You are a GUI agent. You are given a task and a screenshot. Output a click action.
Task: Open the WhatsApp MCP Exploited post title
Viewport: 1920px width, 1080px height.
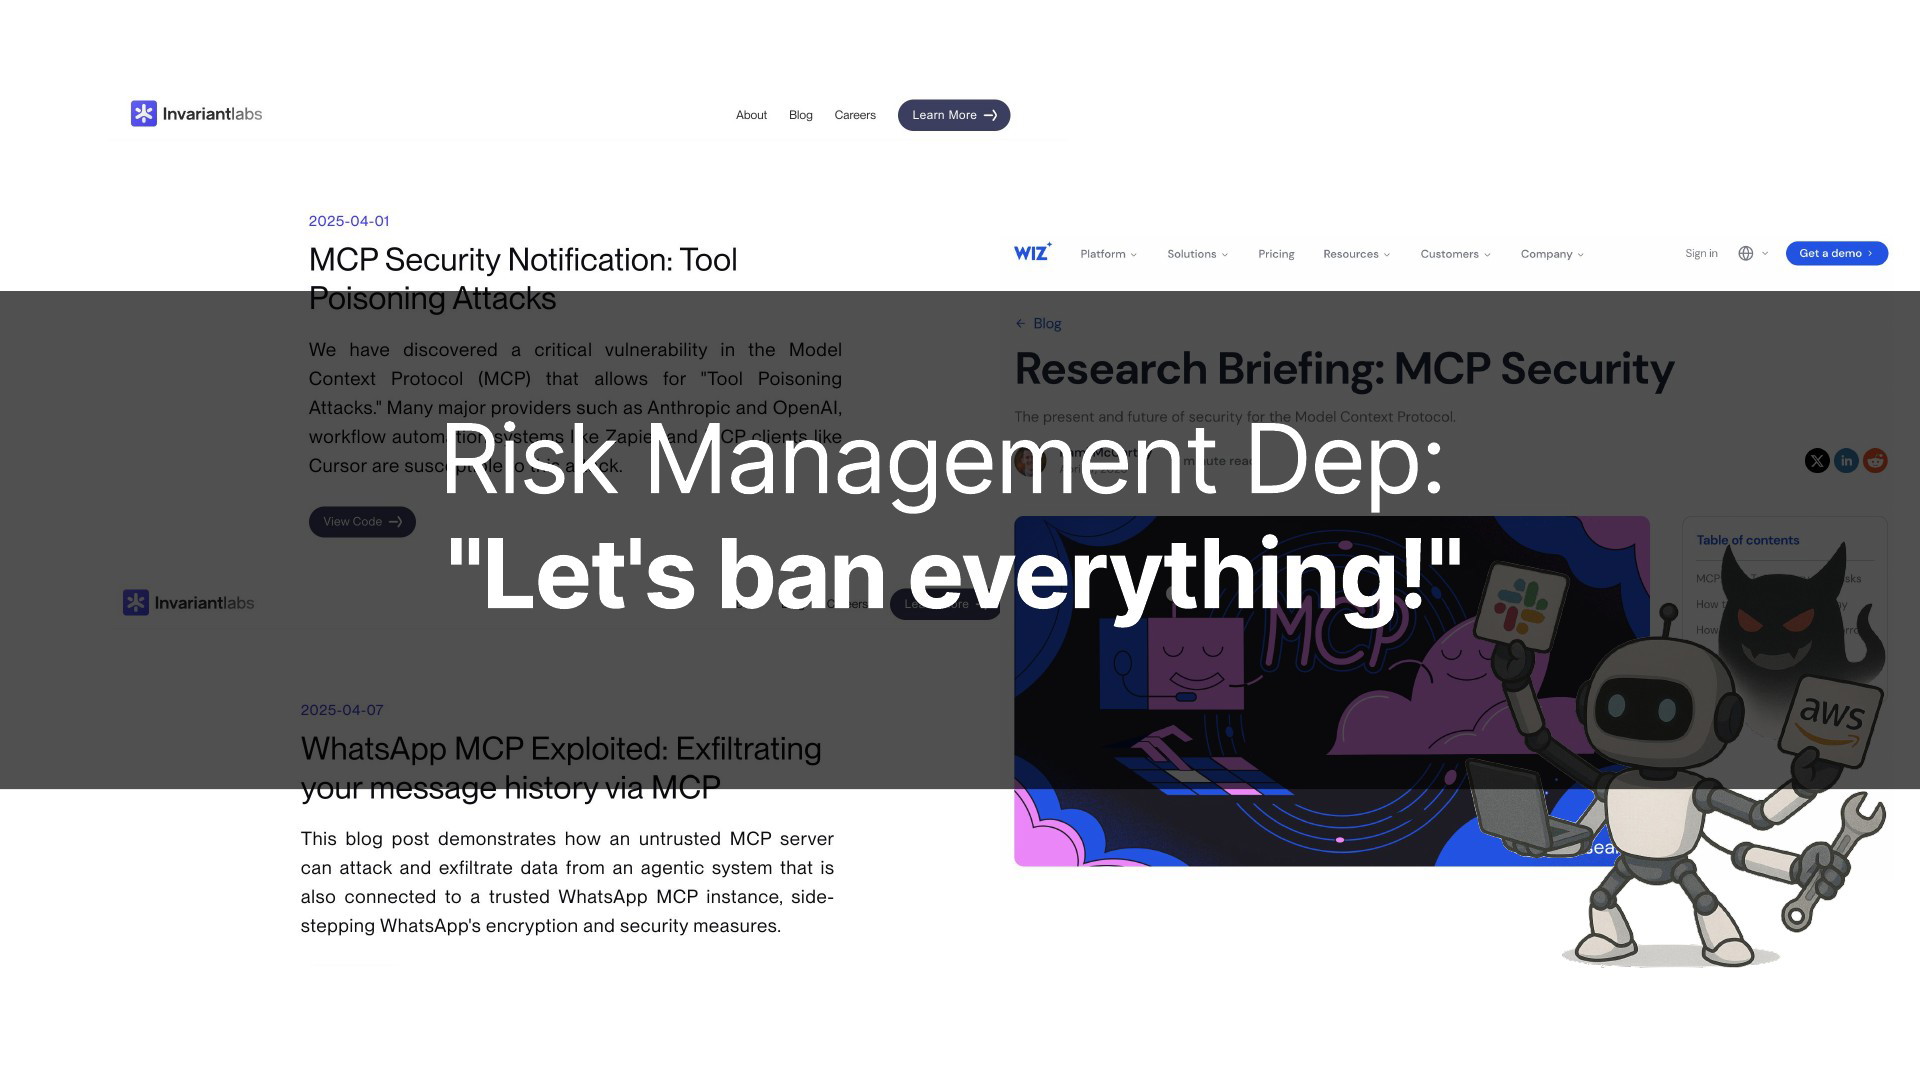point(561,767)
